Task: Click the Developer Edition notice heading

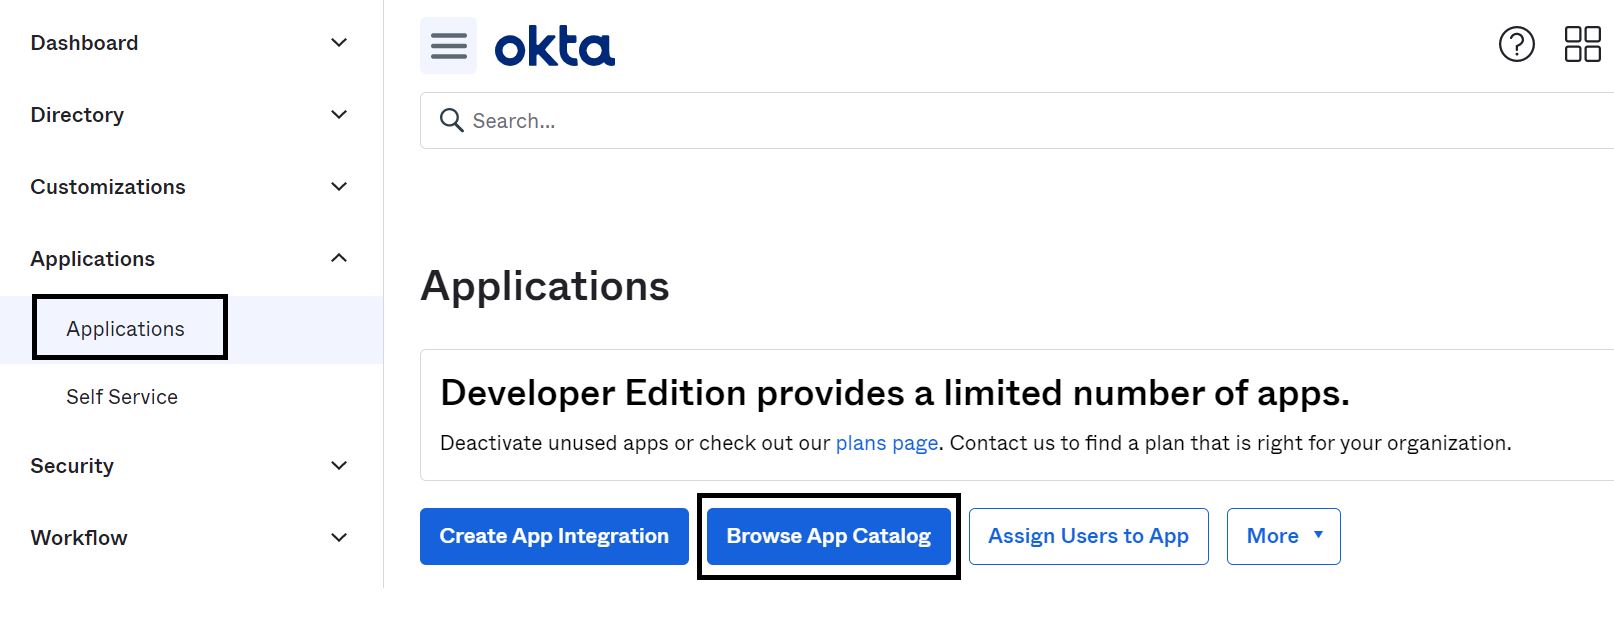Action: [x=895, y=393]
